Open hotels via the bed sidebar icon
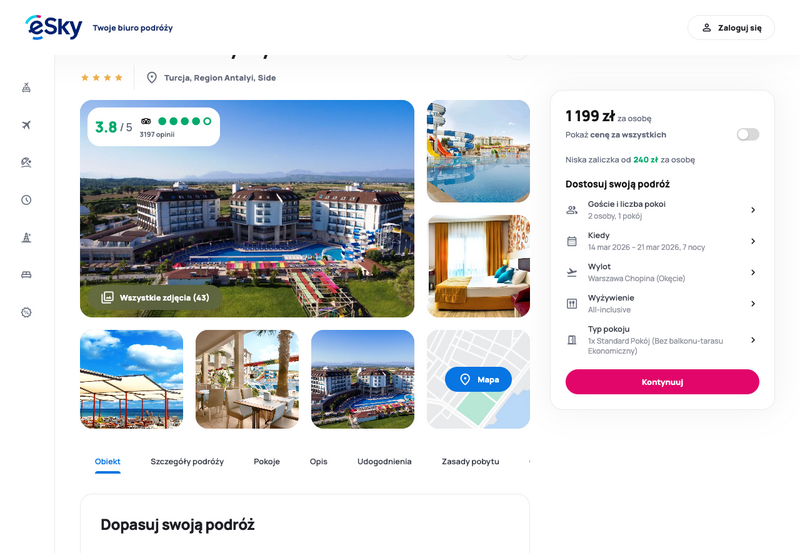The width and height of the screenshot is (800, 553). 27,275
